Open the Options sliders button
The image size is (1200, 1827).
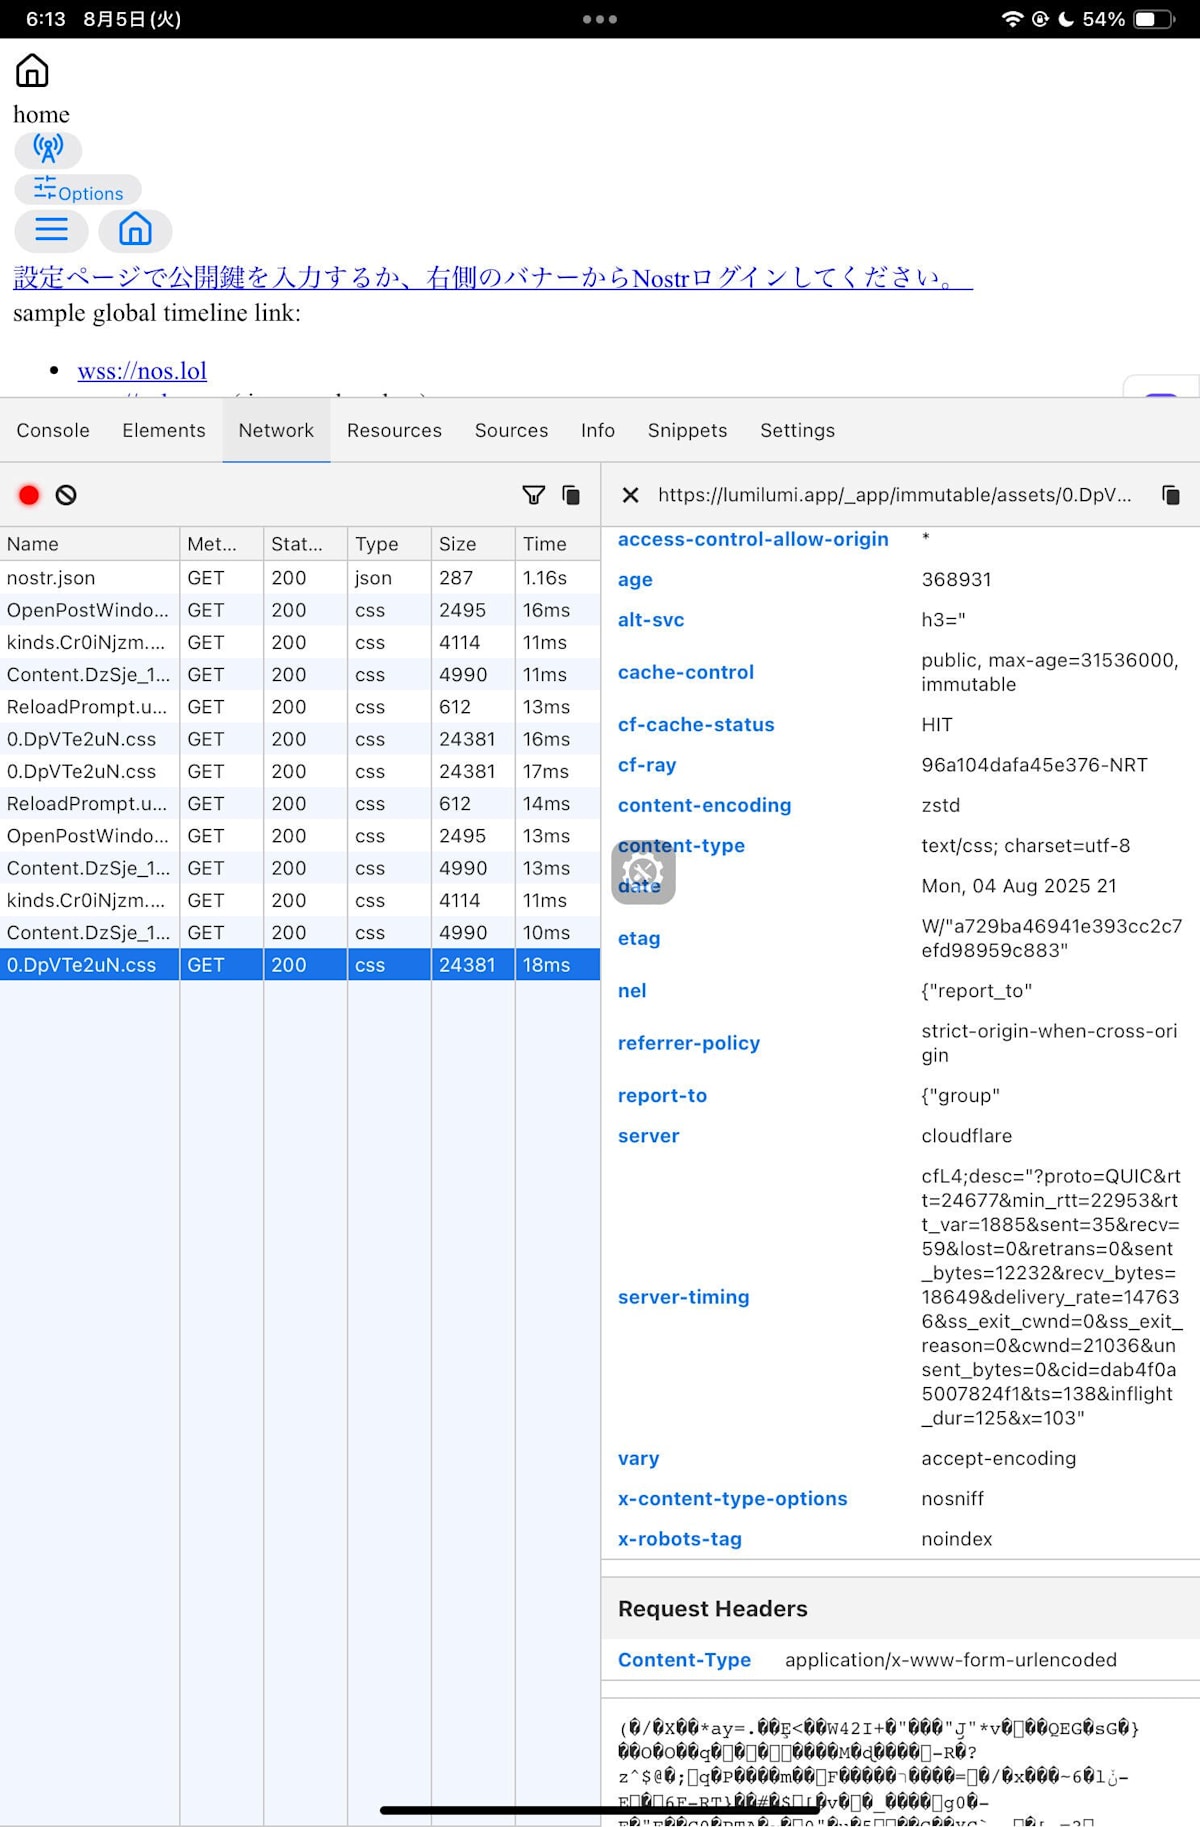tap(78, 190)
